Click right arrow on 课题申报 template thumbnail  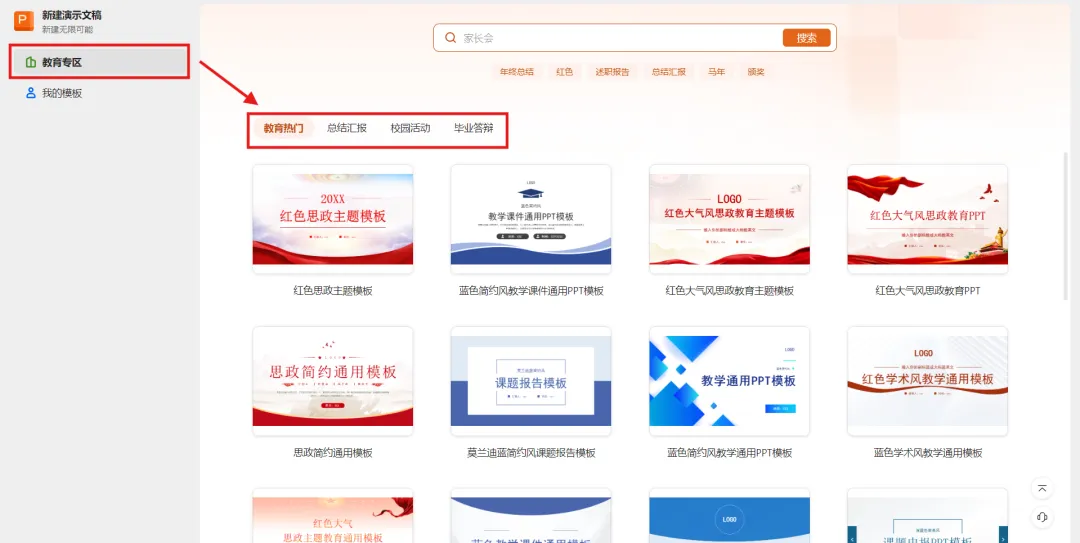coord(1003,535)
